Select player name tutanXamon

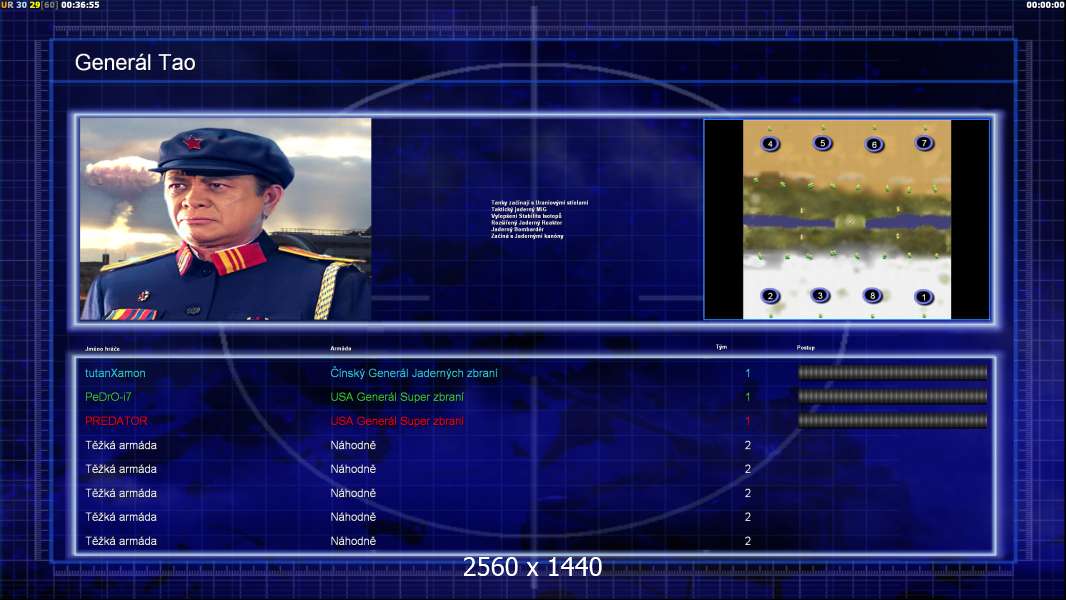[115, 373]
